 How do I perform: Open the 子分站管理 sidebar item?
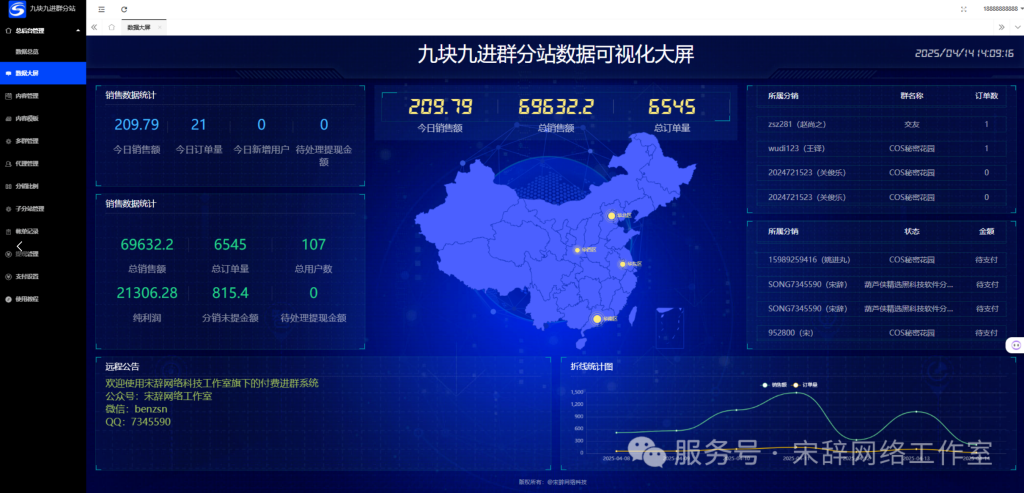pos(43,209)
